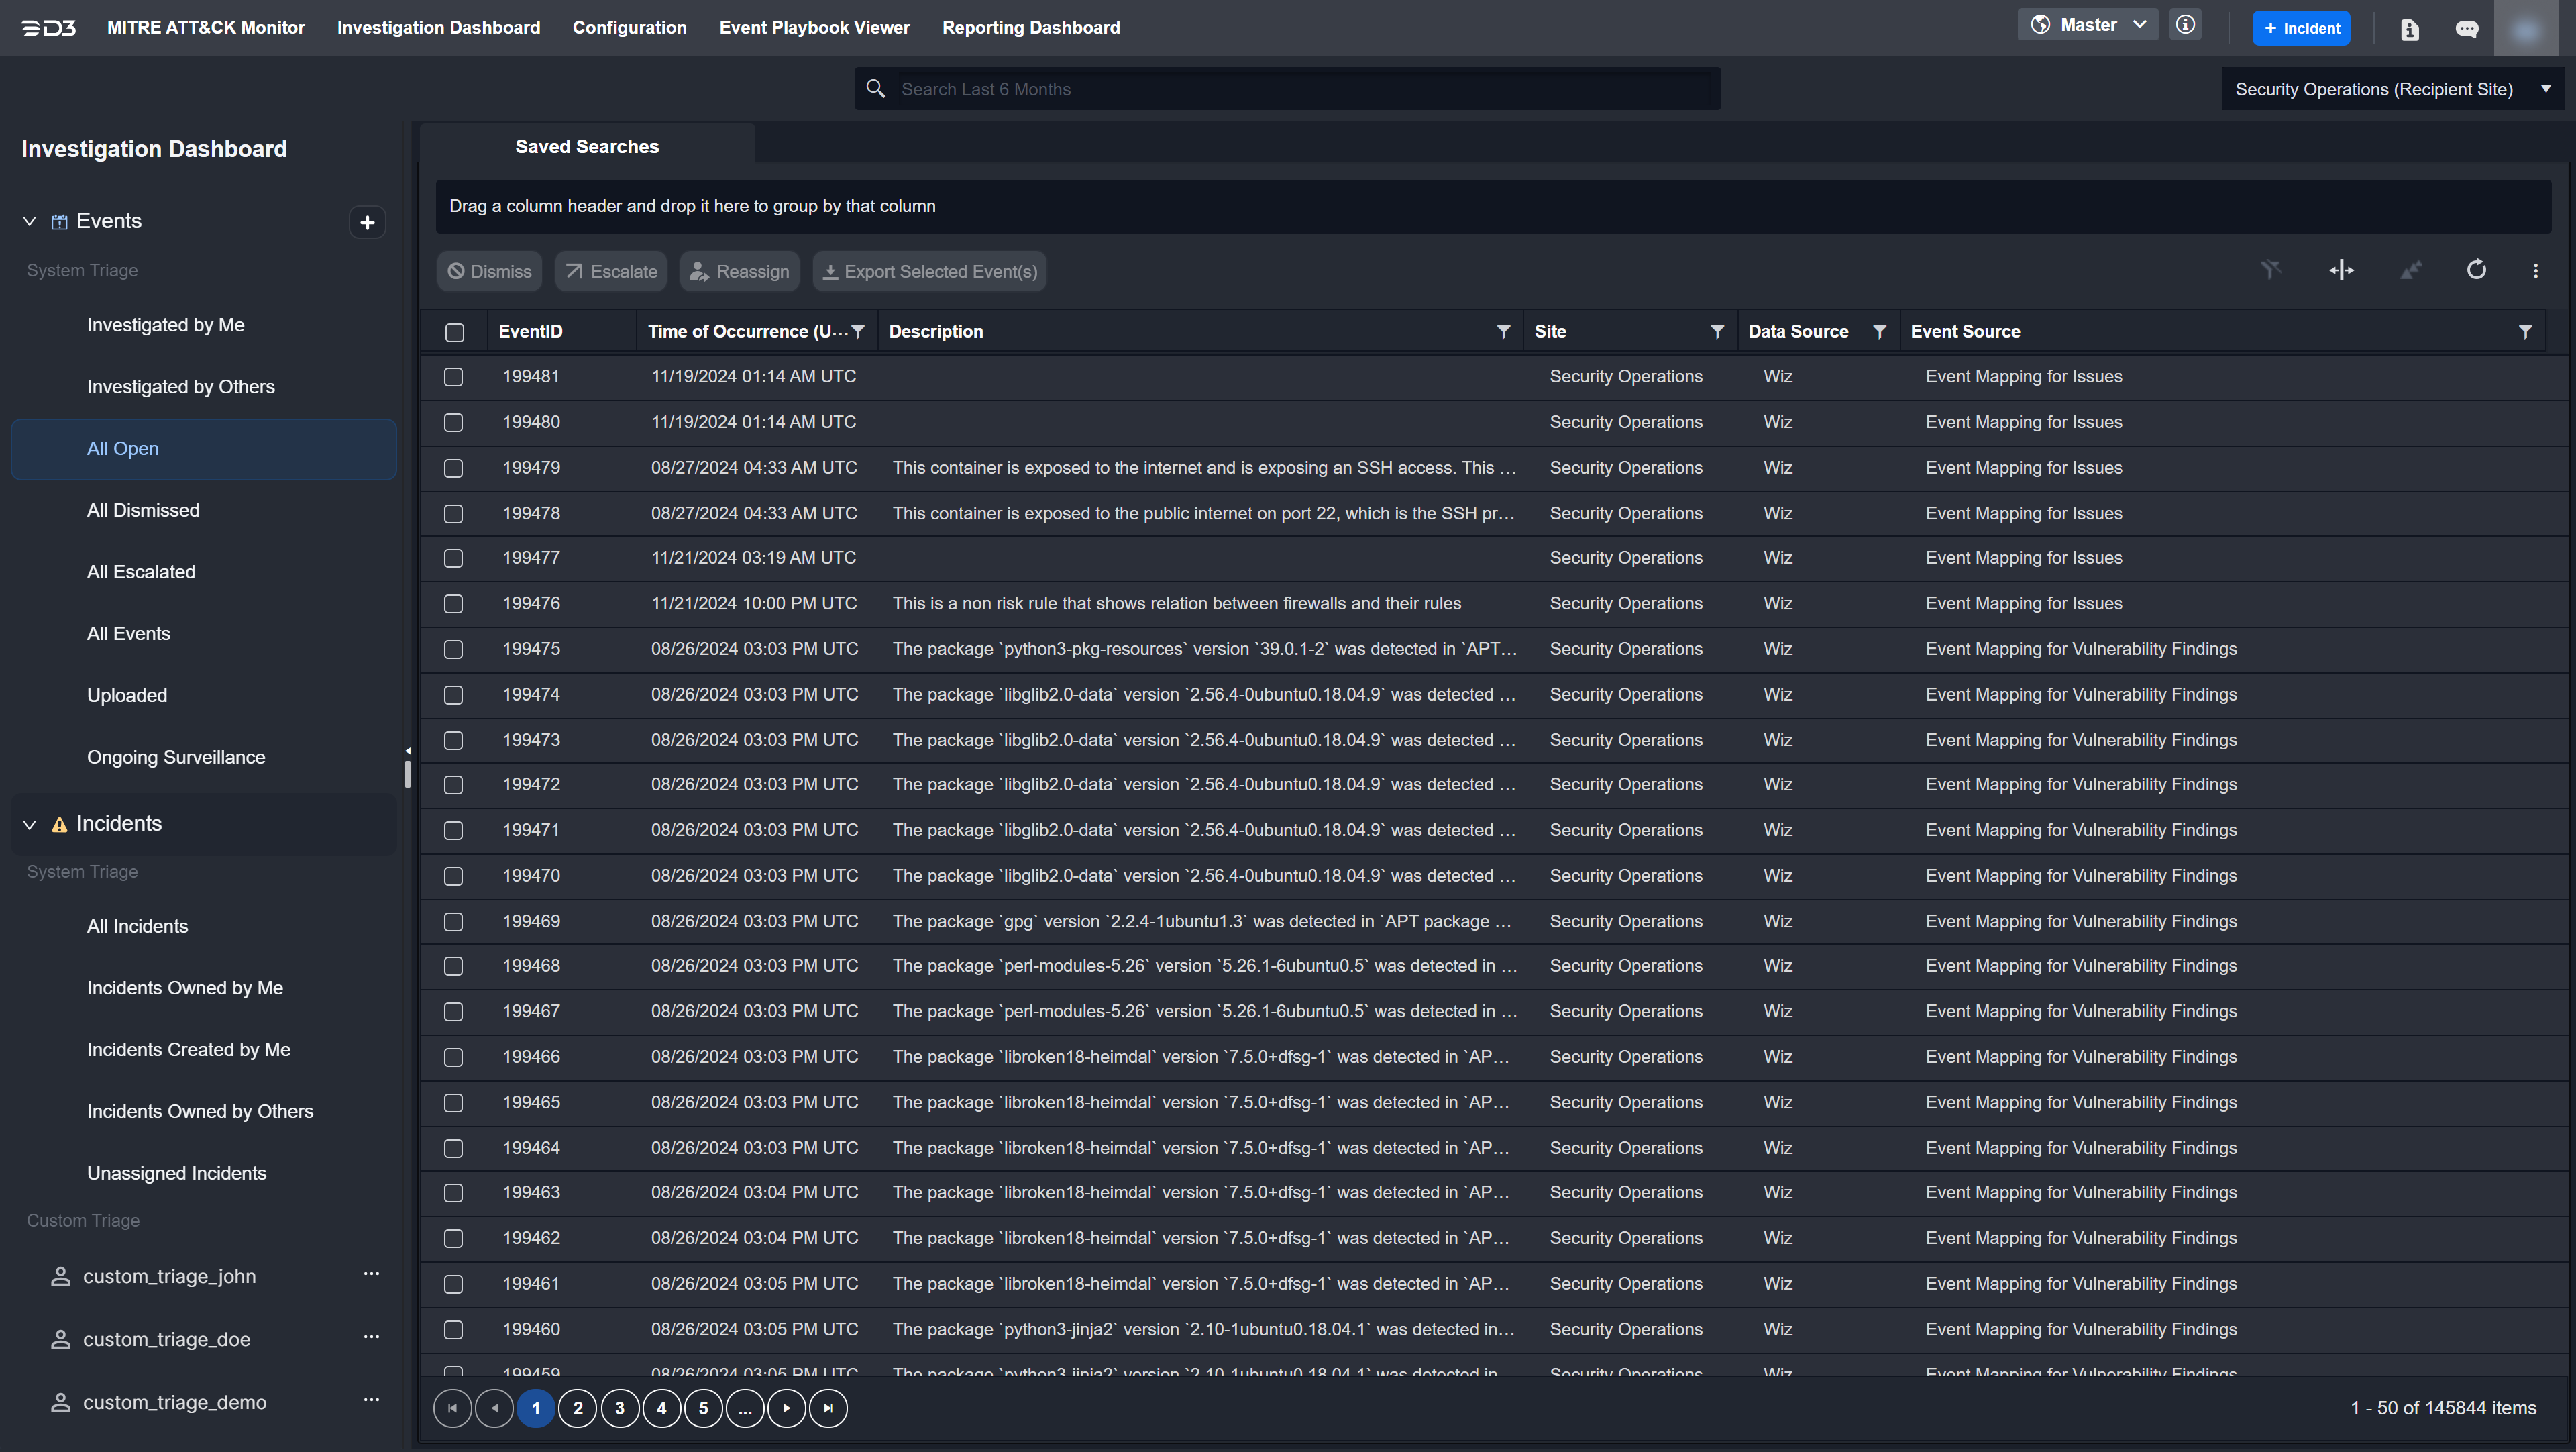This screenshot has height=1452, width=2576.
Task: Select checkbox for event 199475
Action: (454, 649)
